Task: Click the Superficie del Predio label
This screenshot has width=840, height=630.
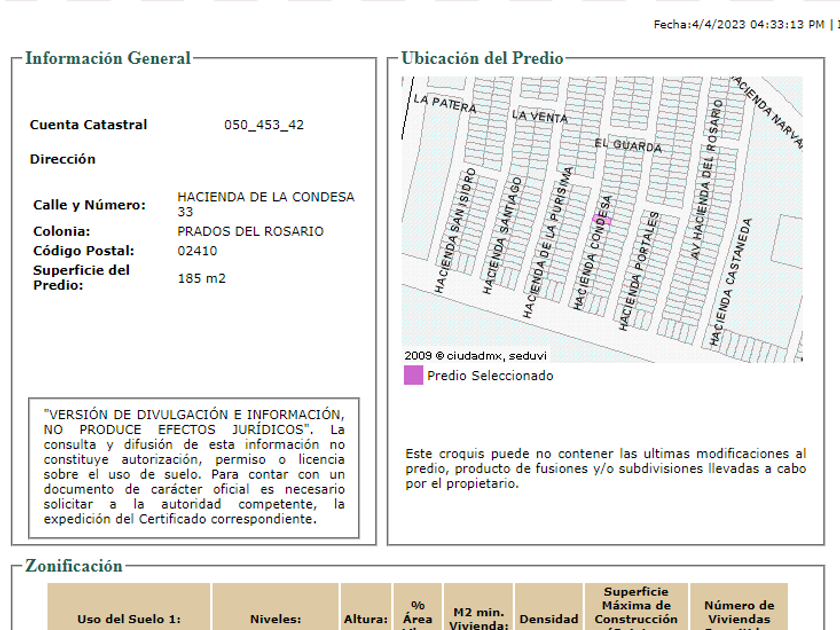Action: click(81, 278)
